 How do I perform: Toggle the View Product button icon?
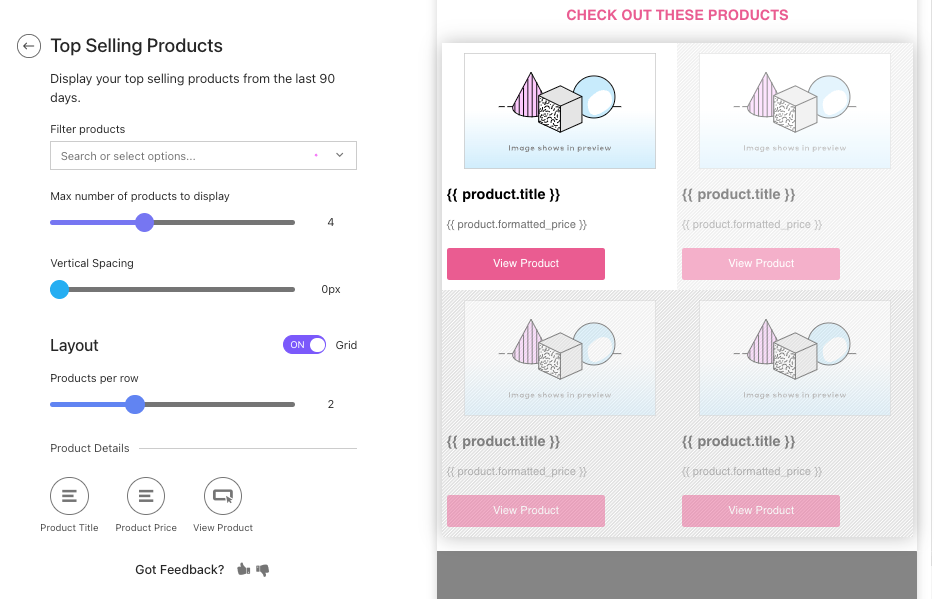pos(222,496)
